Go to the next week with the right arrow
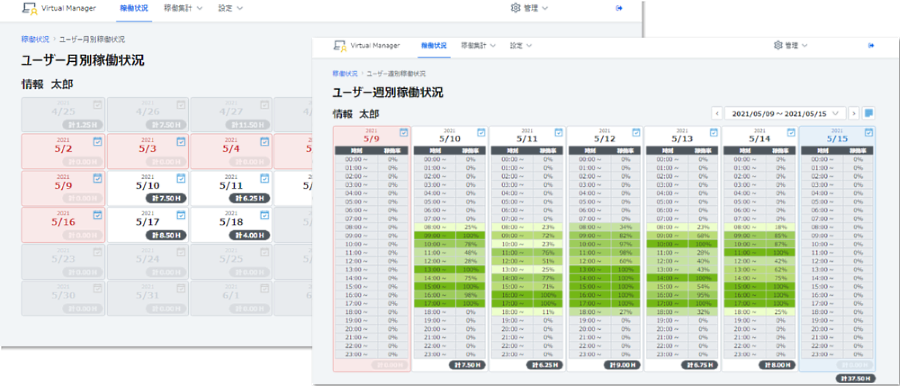The image size is (900, 386). pos(854,113)
